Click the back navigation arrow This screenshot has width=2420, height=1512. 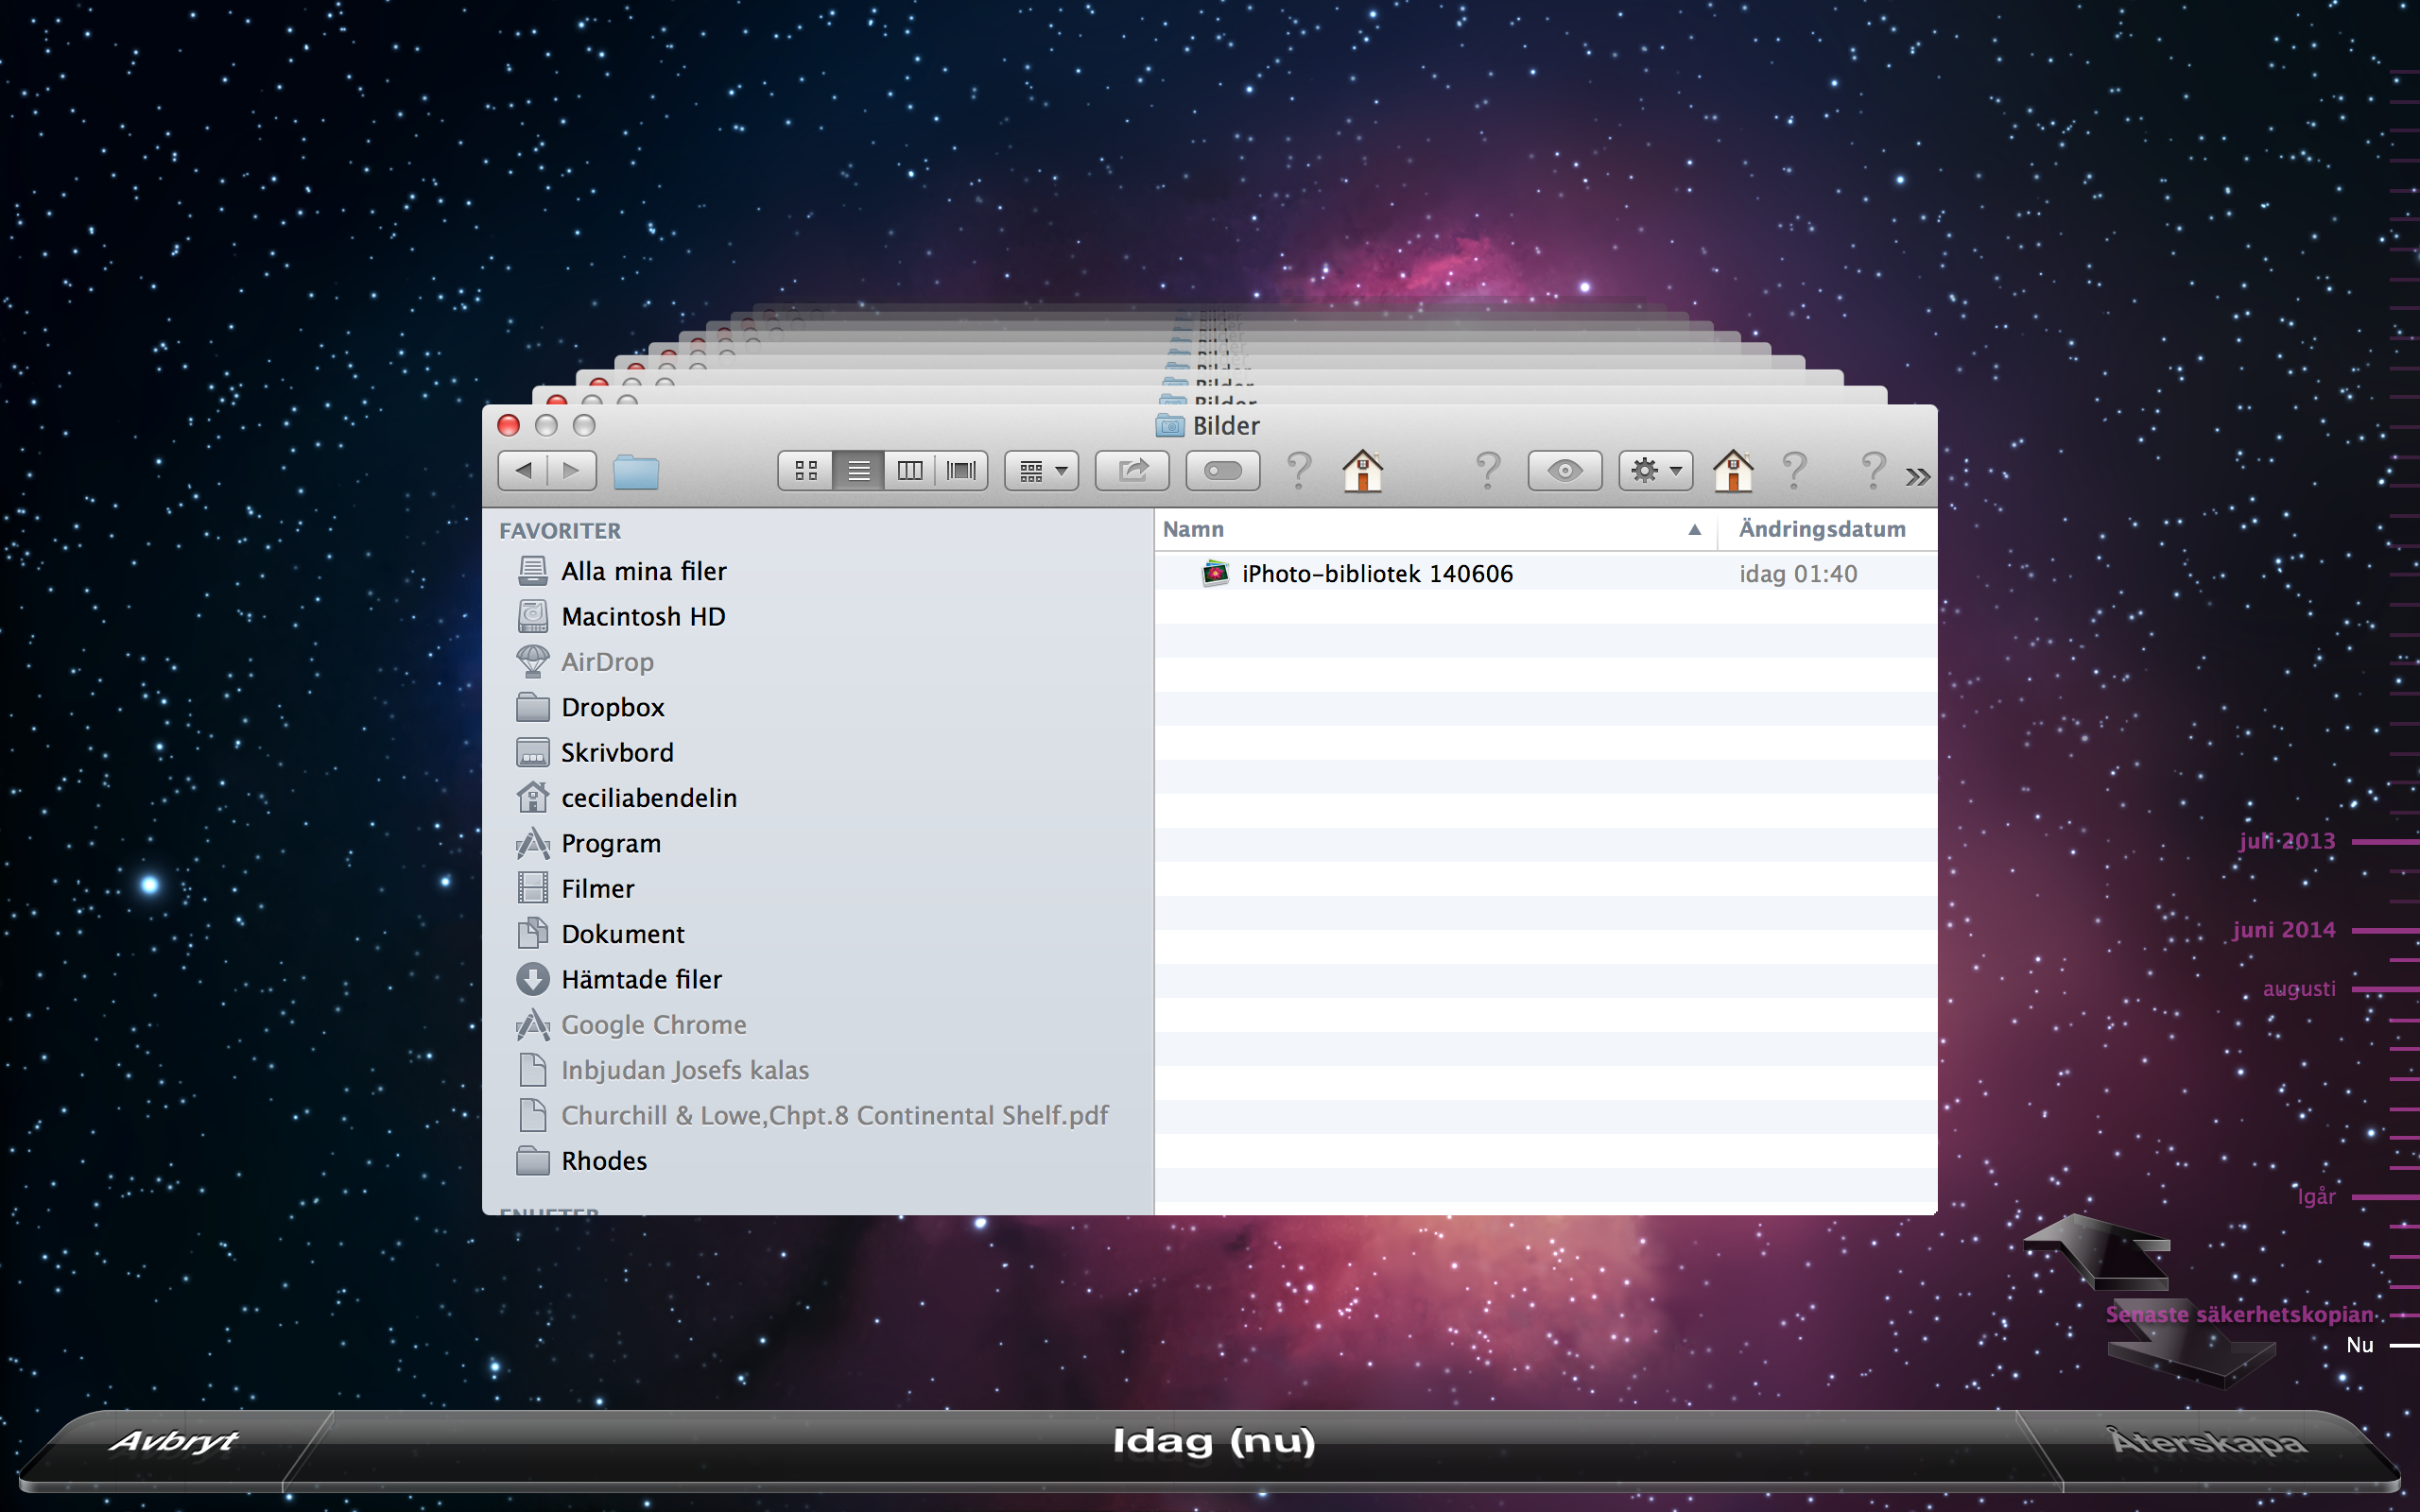(x=523, y=470)
